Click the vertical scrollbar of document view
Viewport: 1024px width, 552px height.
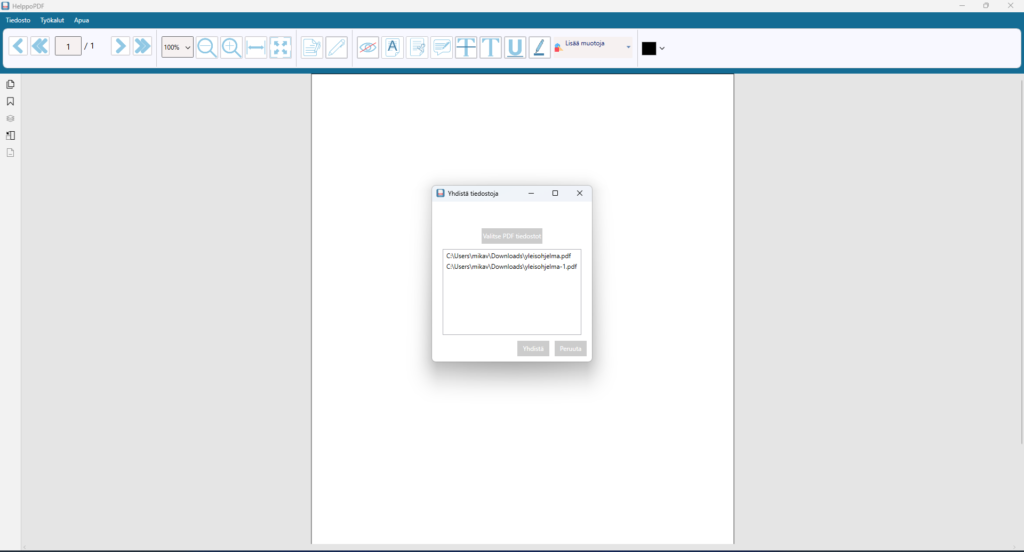pos(1021,261)
